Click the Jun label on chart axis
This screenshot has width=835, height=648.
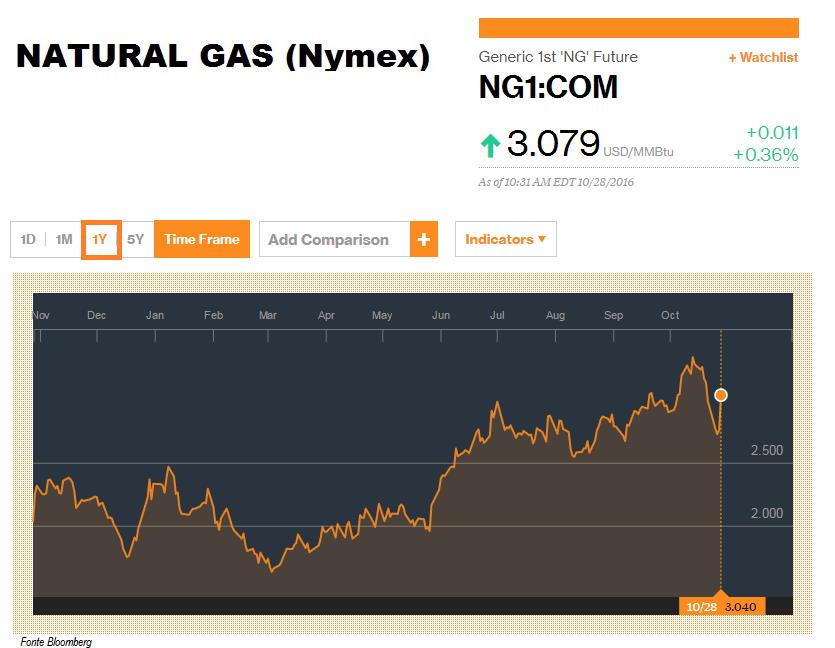coord(441,315)
